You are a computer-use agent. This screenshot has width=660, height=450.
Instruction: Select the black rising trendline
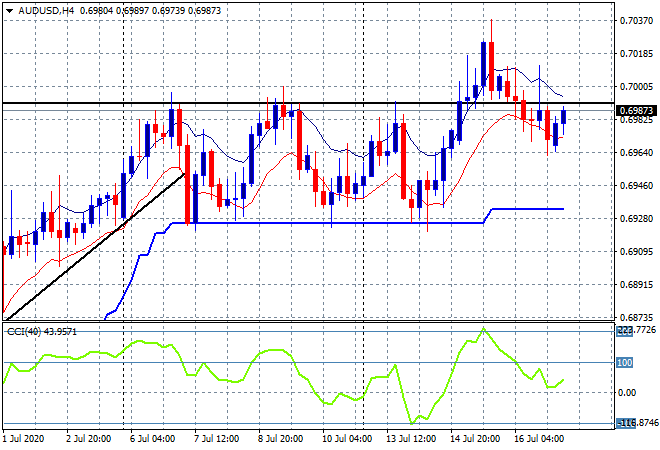point(95,246)
